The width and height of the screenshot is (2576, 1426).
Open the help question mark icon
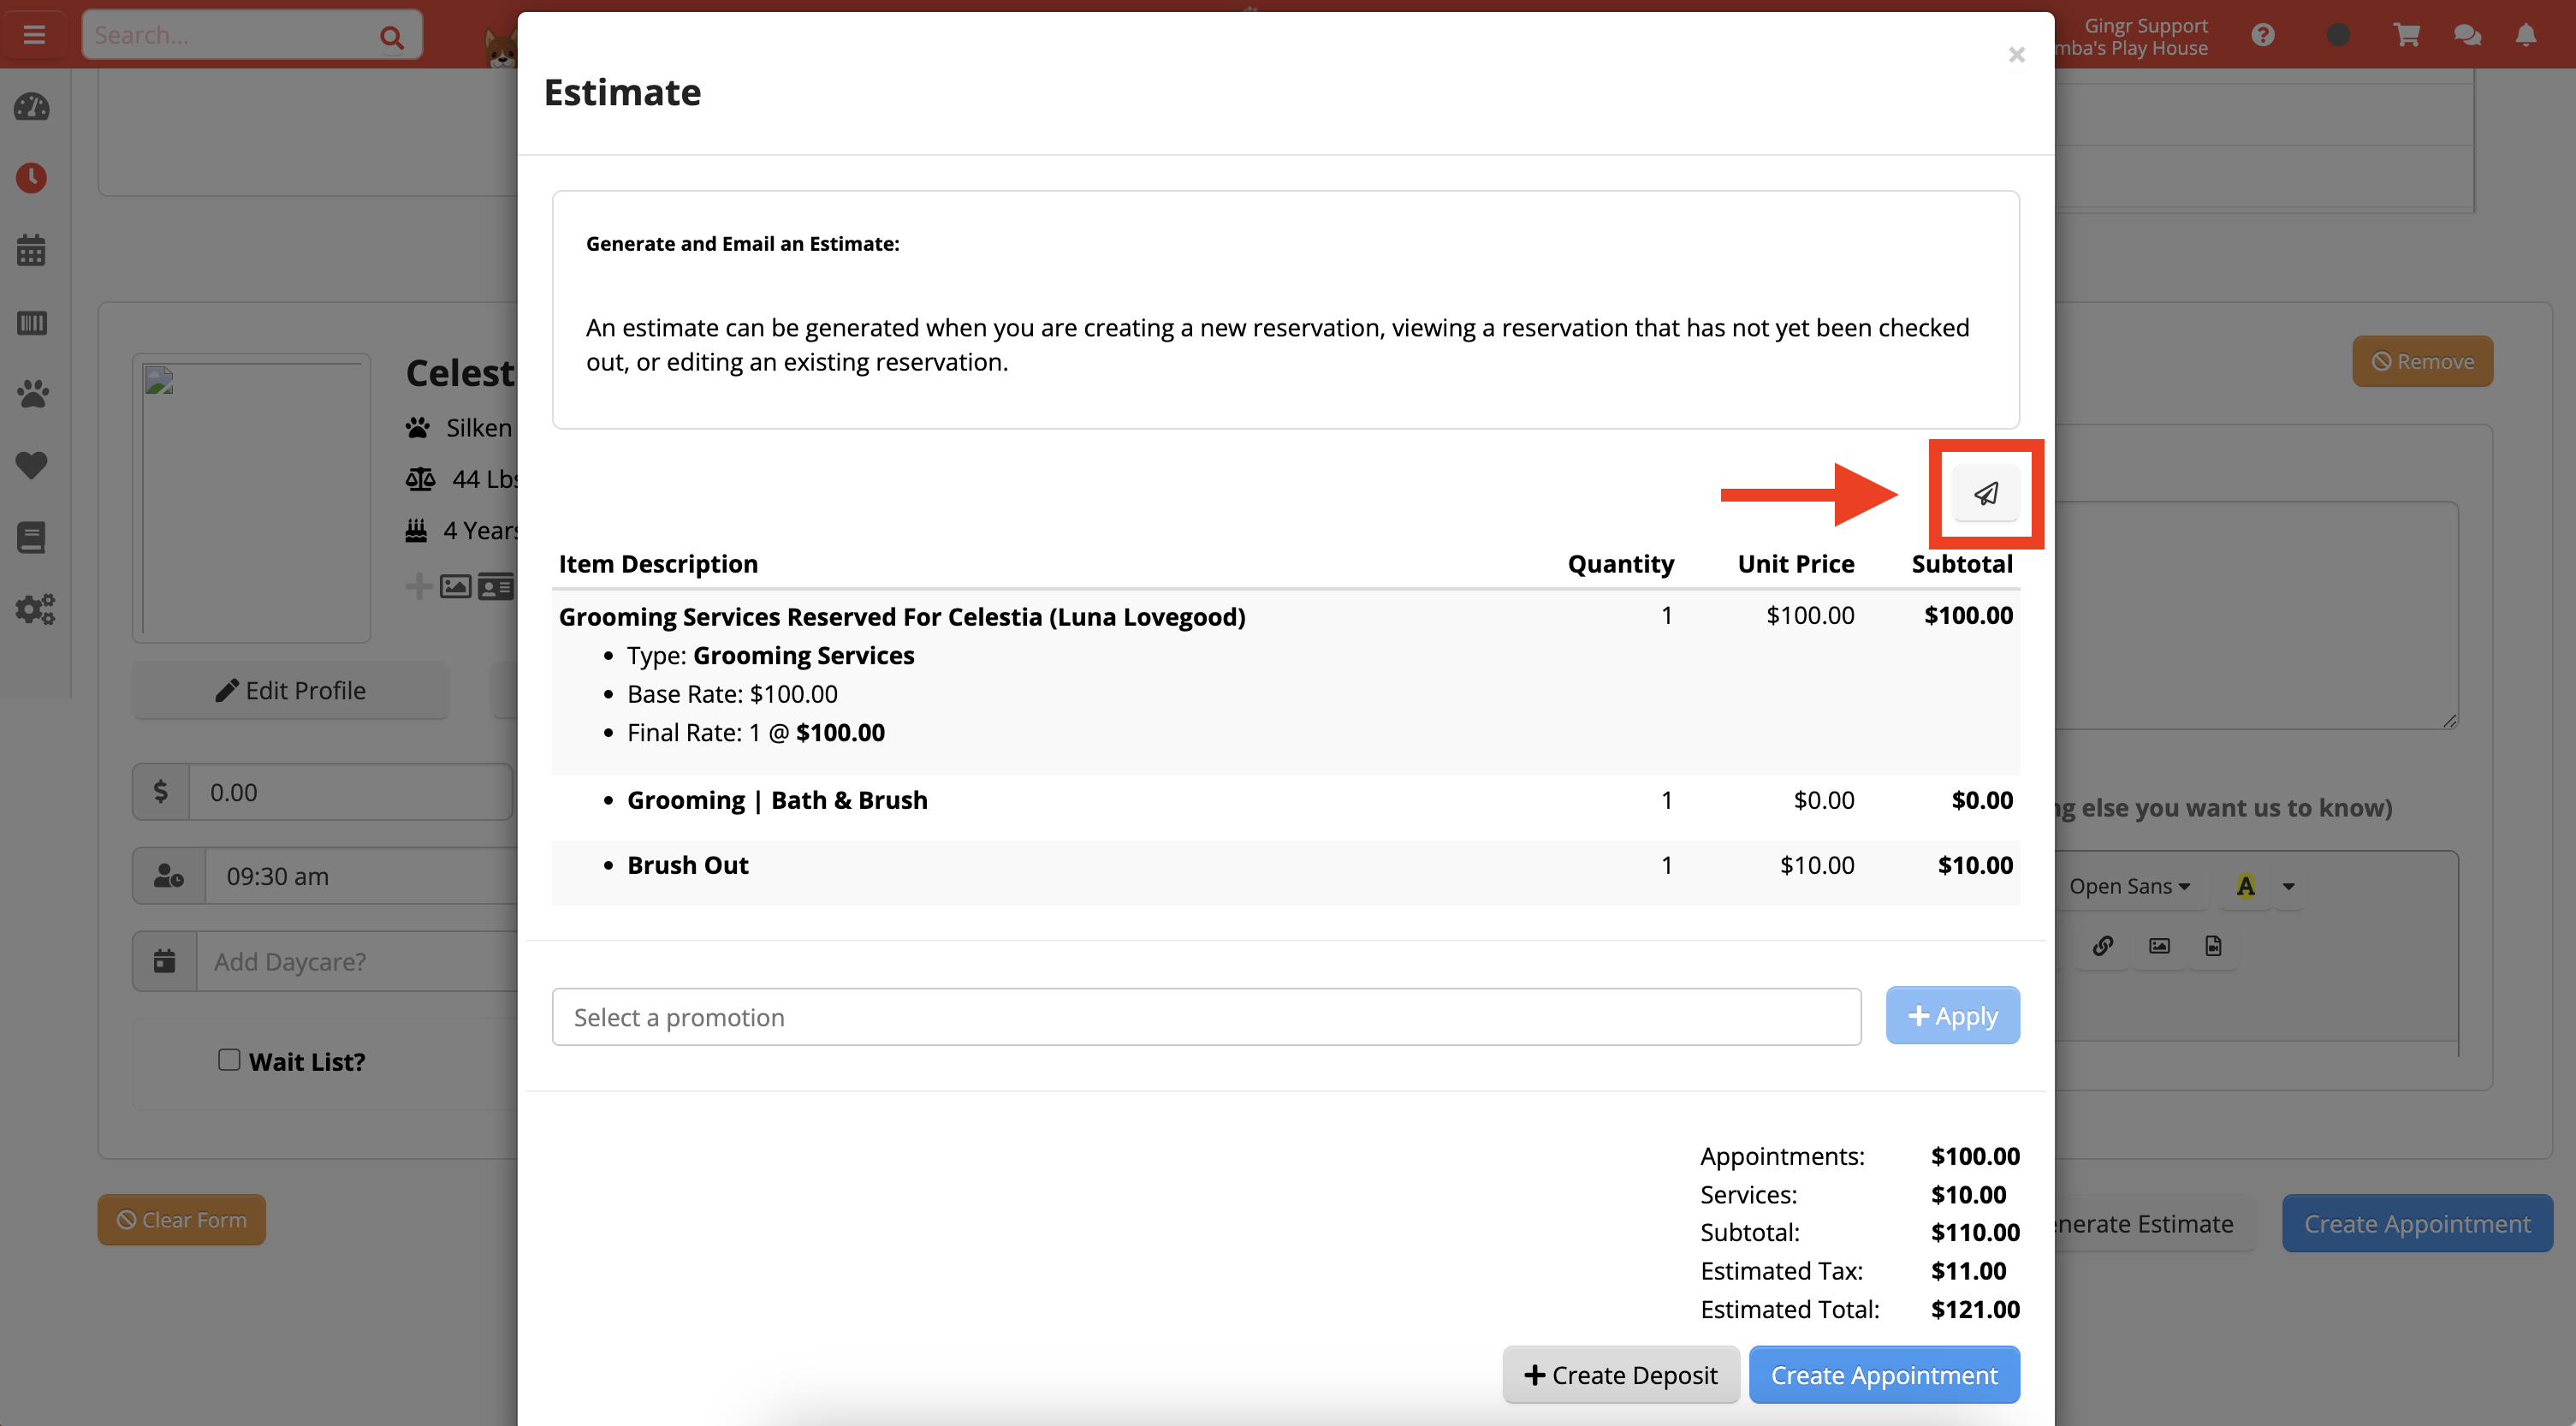(x=2263, y=35)
